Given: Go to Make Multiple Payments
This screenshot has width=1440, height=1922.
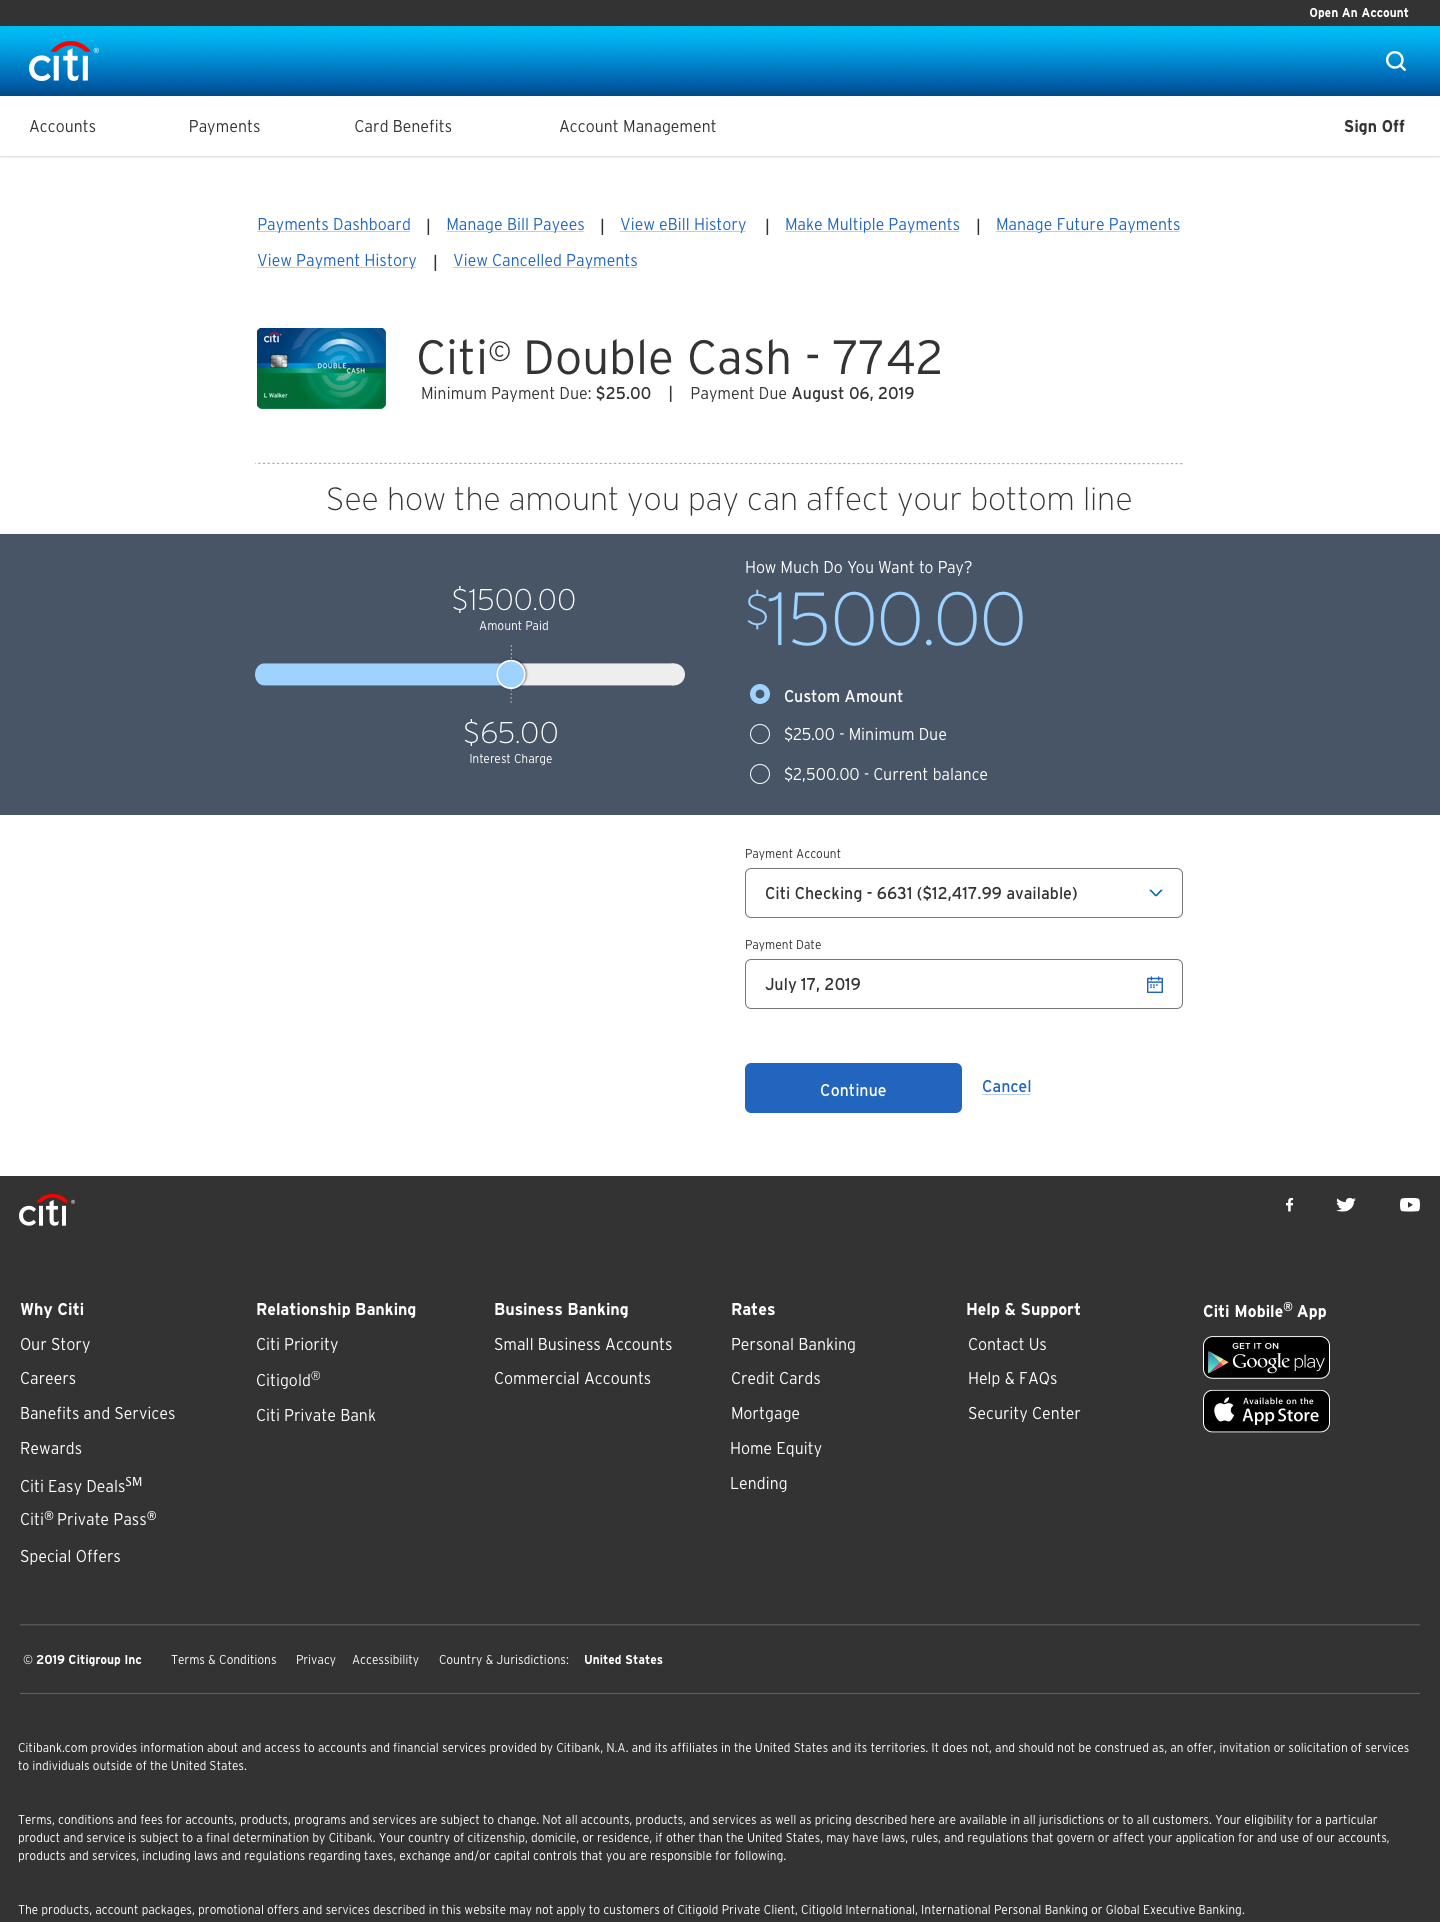Looking at the screenshot, I should [872, 225].
